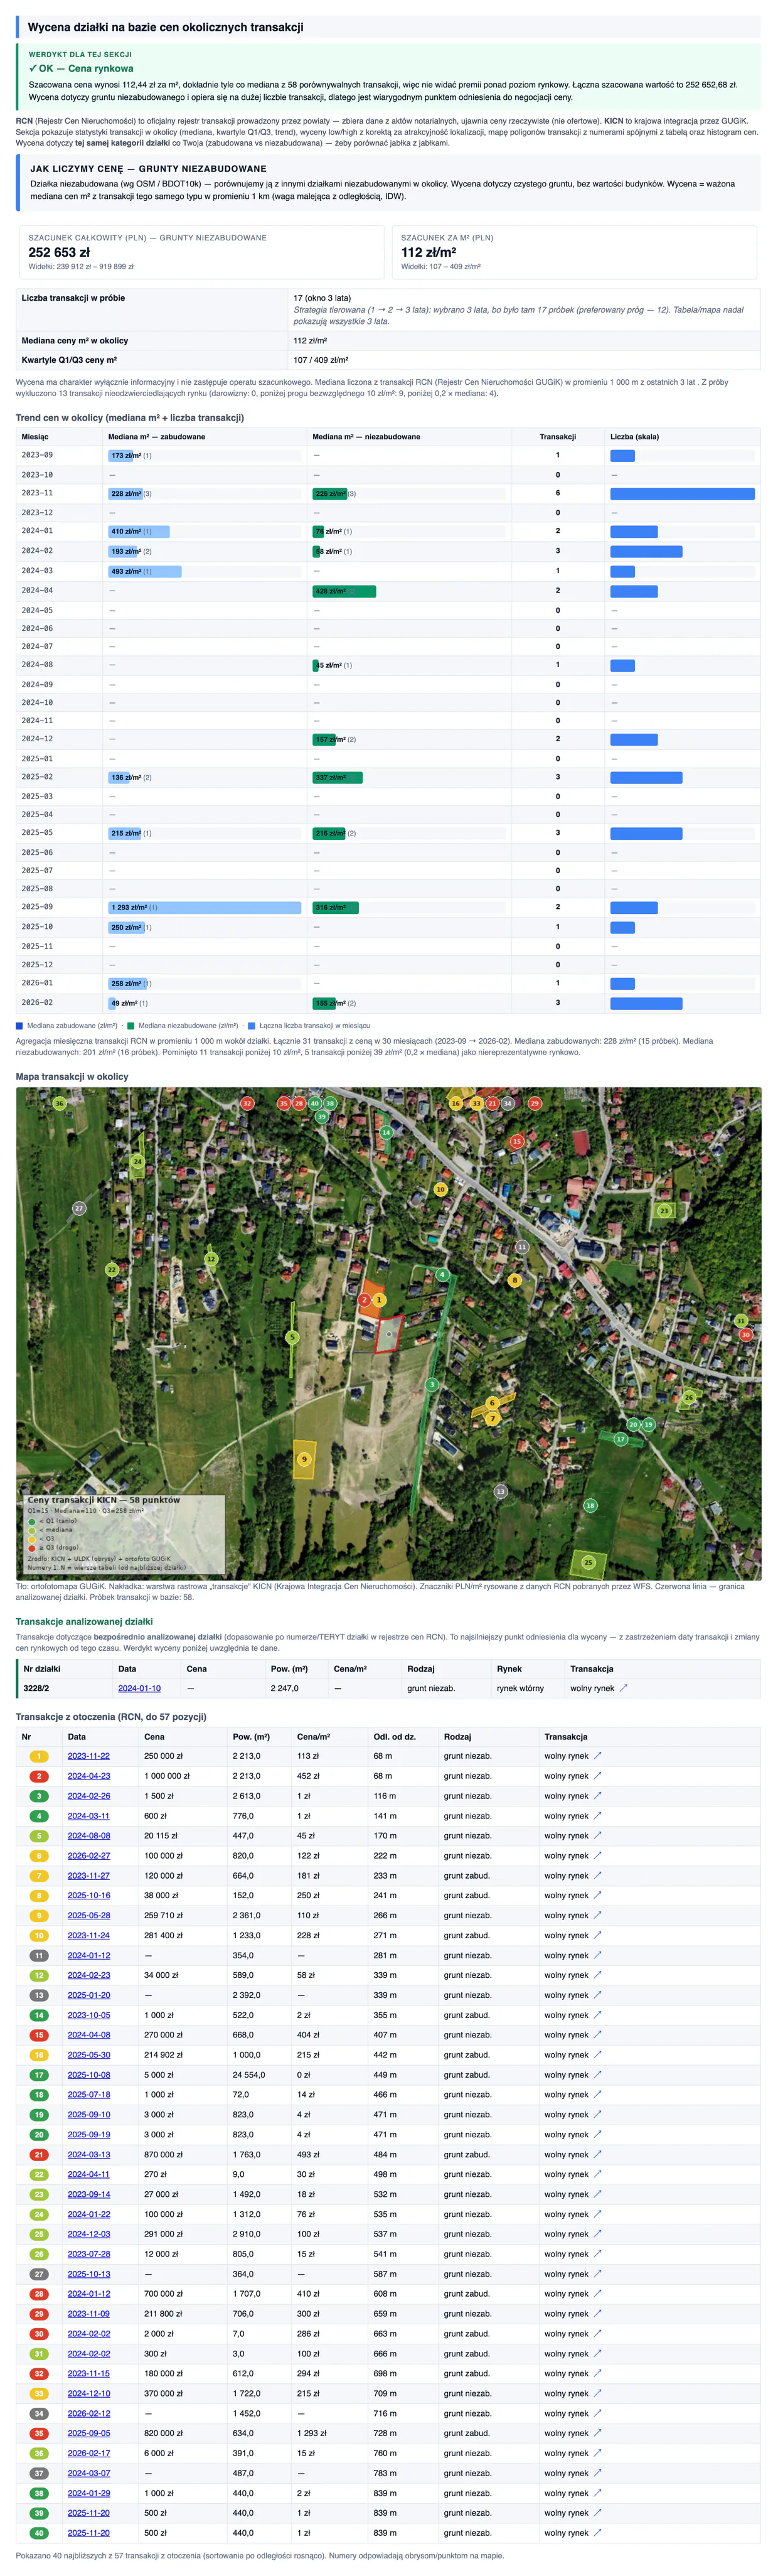Image resolution: width=778 pixels, height=2576 pixels.
Task: Select green marker 25 on the map
Action: 588,1562
